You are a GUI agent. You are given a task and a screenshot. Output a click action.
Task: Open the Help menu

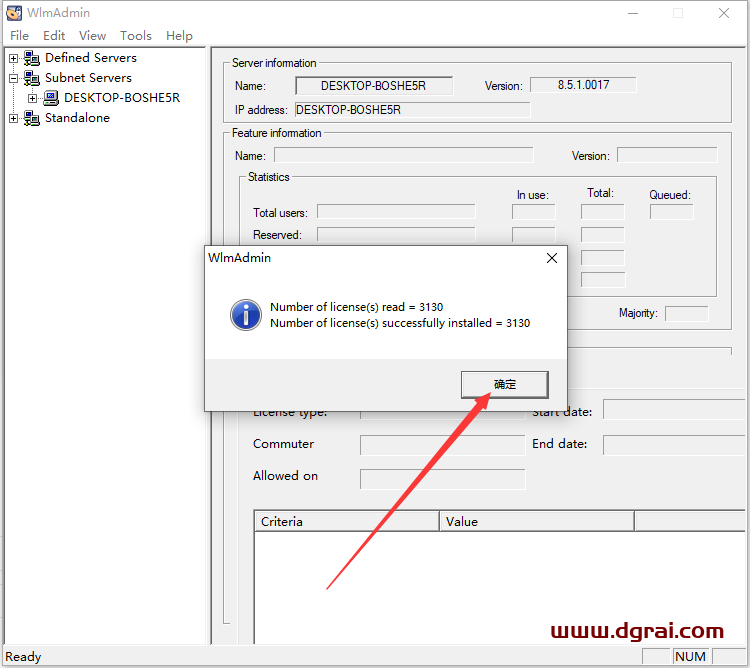pyautogui.click(x=179, y=36)
